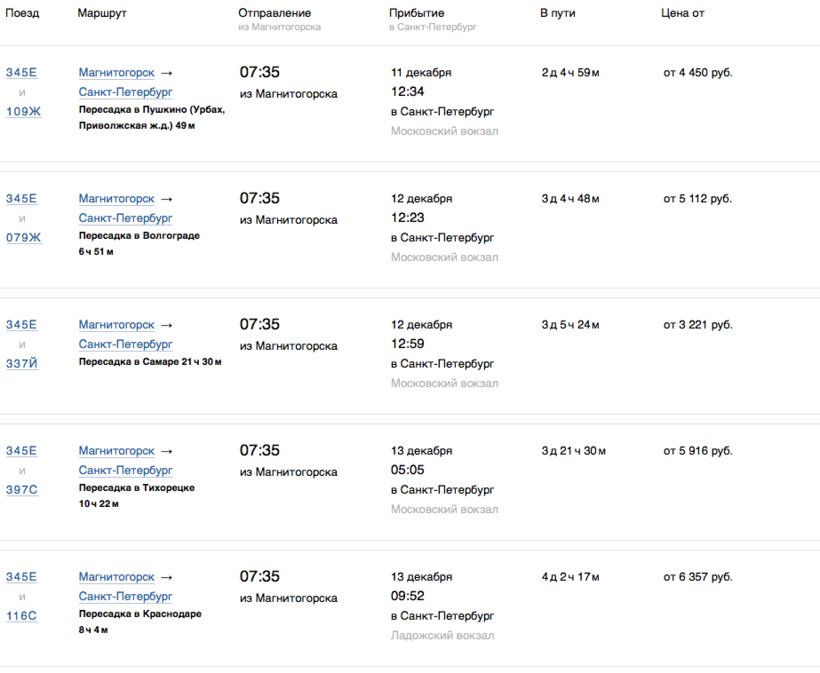Open train 337Й link
Screen dimensions: 820x673
coord(22,363)
